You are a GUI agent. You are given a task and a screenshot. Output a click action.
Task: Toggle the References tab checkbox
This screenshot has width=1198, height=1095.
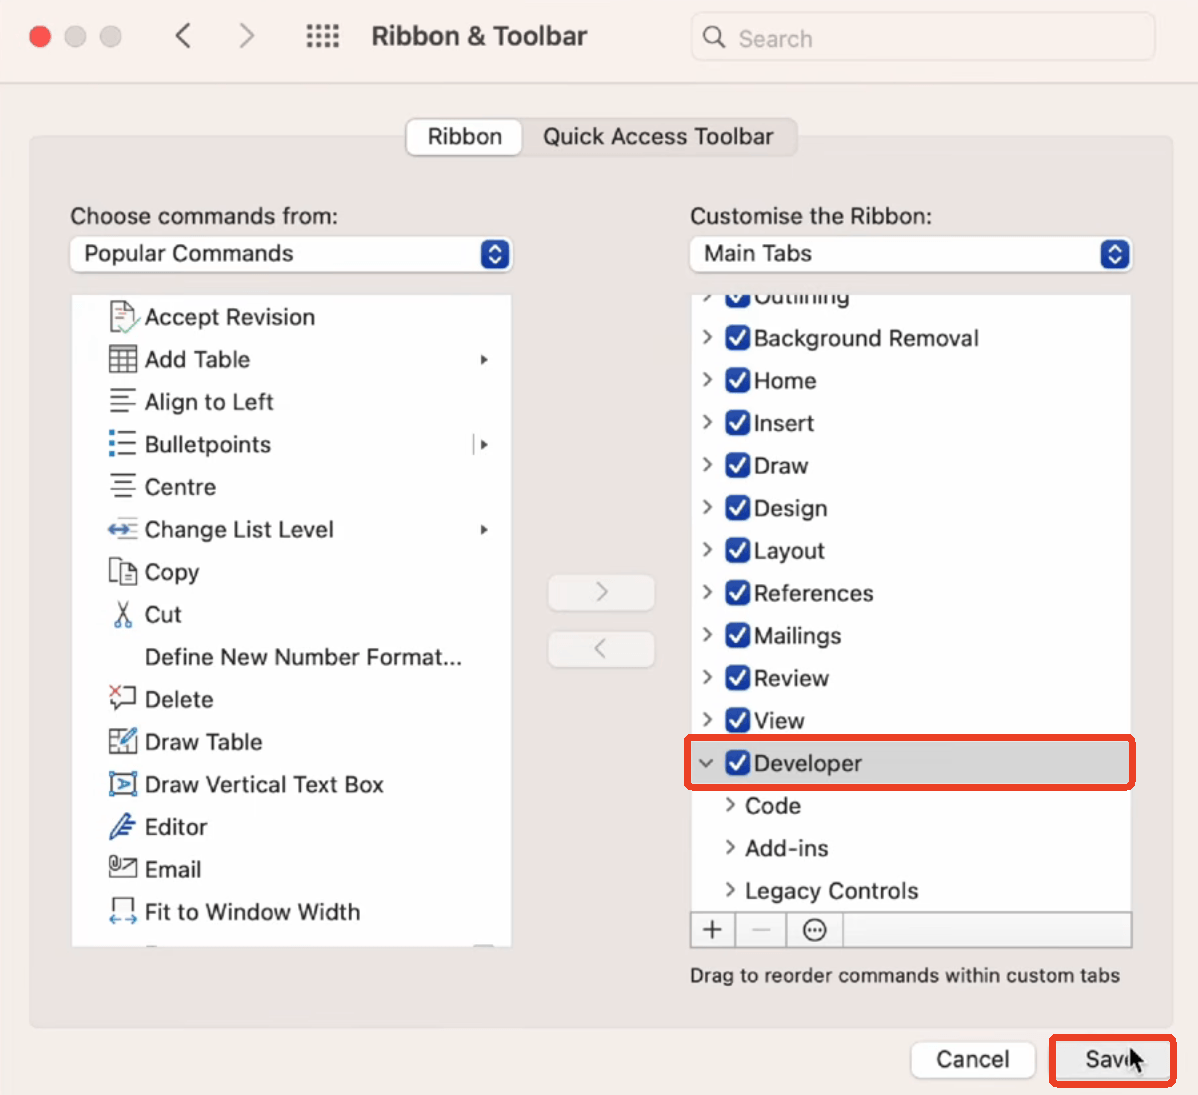tap(737, 592)
